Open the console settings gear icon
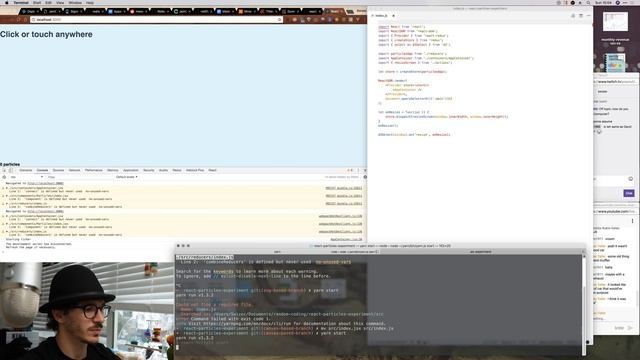The width and height of the screenshot is (640, 360). pyautogui.click(x=365, y=177)
